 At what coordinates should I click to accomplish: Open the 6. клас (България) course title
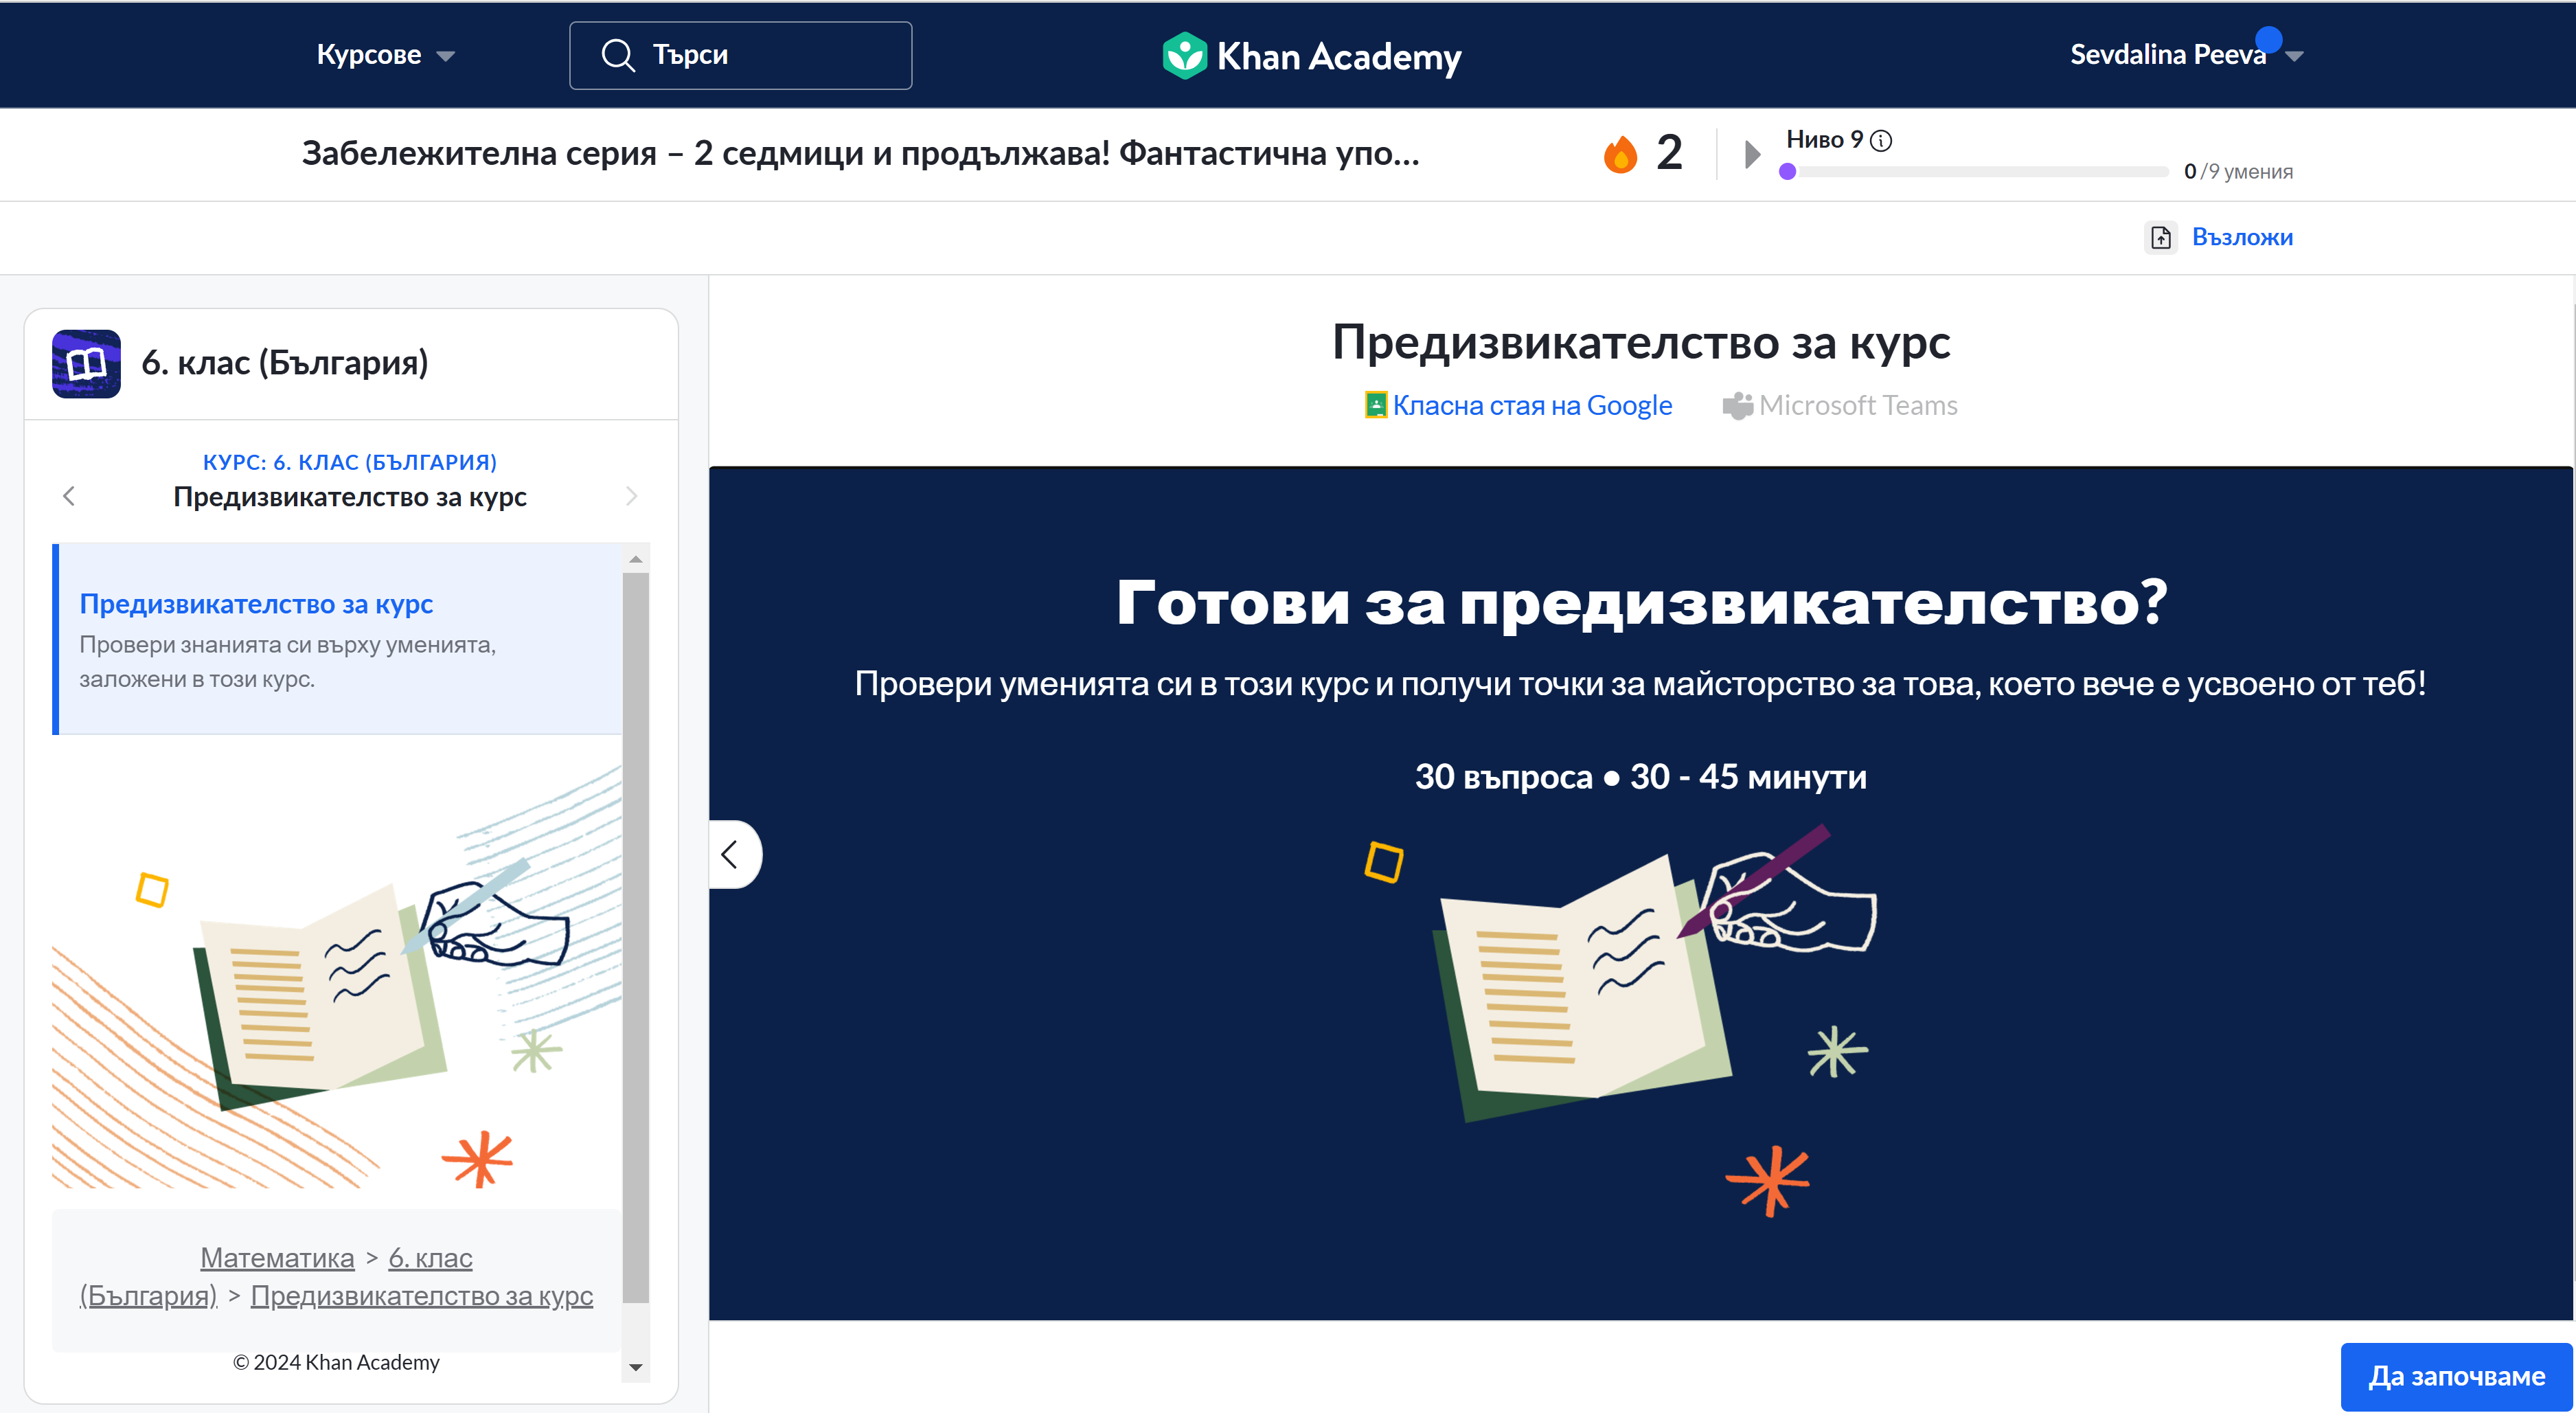pos(285,362)
